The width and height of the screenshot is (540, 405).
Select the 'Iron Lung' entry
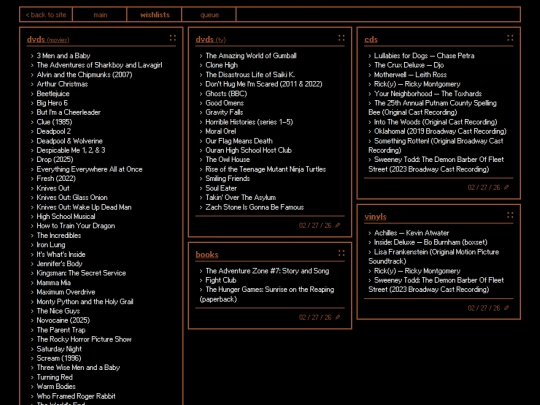tap(51, 245)
